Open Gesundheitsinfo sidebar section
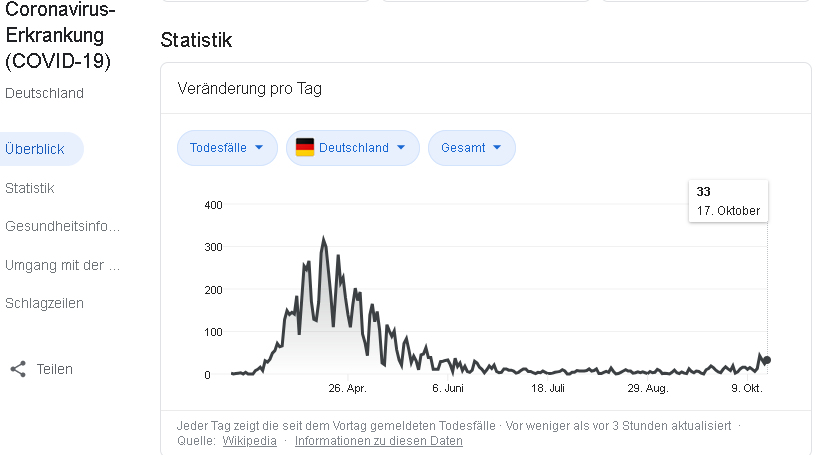821x455 pixels. [62, 226]
